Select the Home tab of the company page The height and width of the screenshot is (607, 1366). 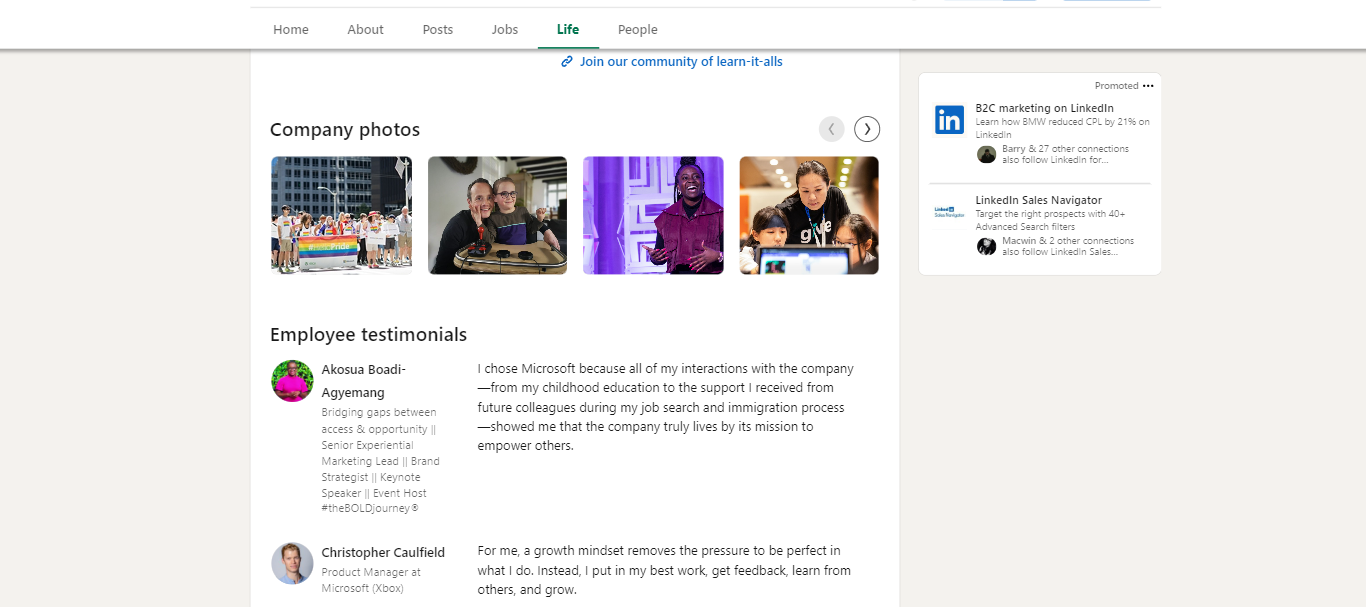point(290,29)
